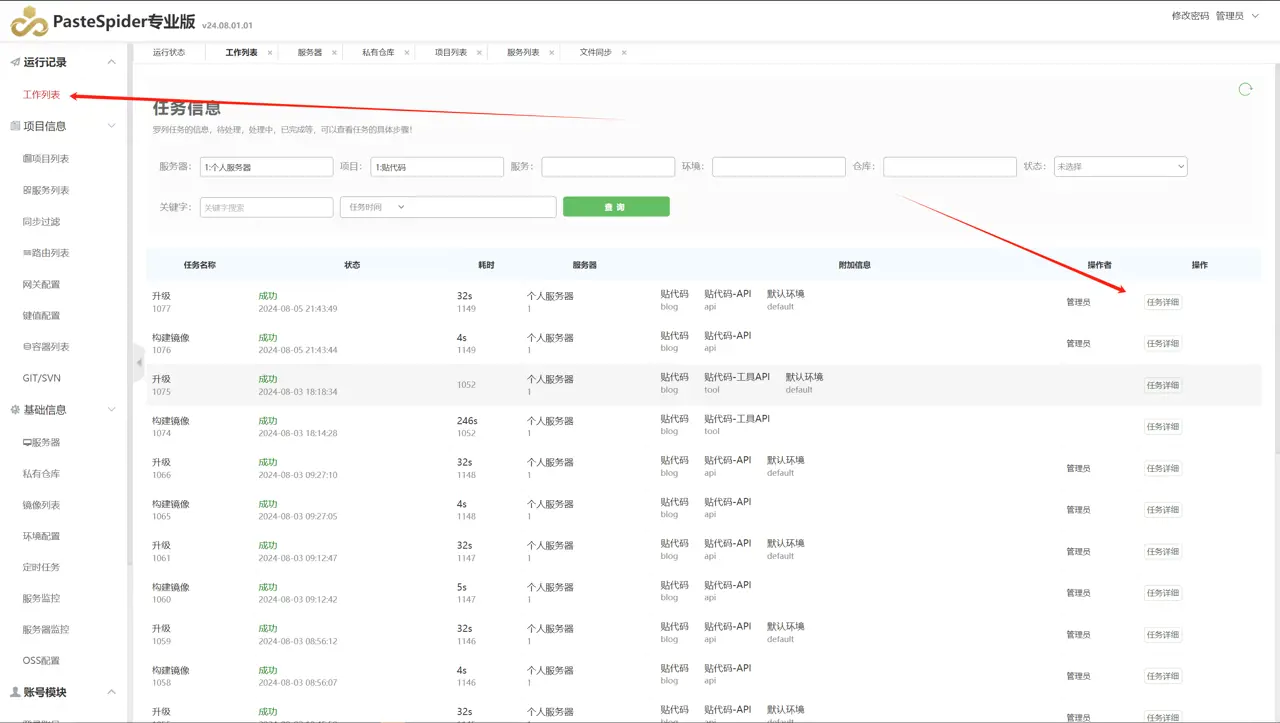The image size is (1280, 723).
Task: Open 服务器 under 基础信息 in sidebar
Action: [x=42, y=442]
